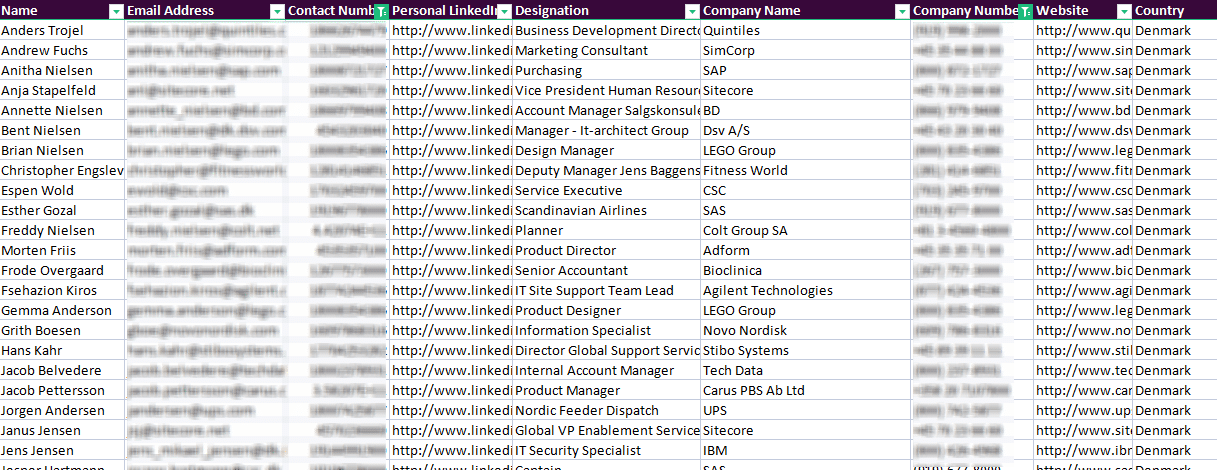Open the Company Name filter dropdown
The width and height of the screenshot is (1217, 470).
coord(903,11)
